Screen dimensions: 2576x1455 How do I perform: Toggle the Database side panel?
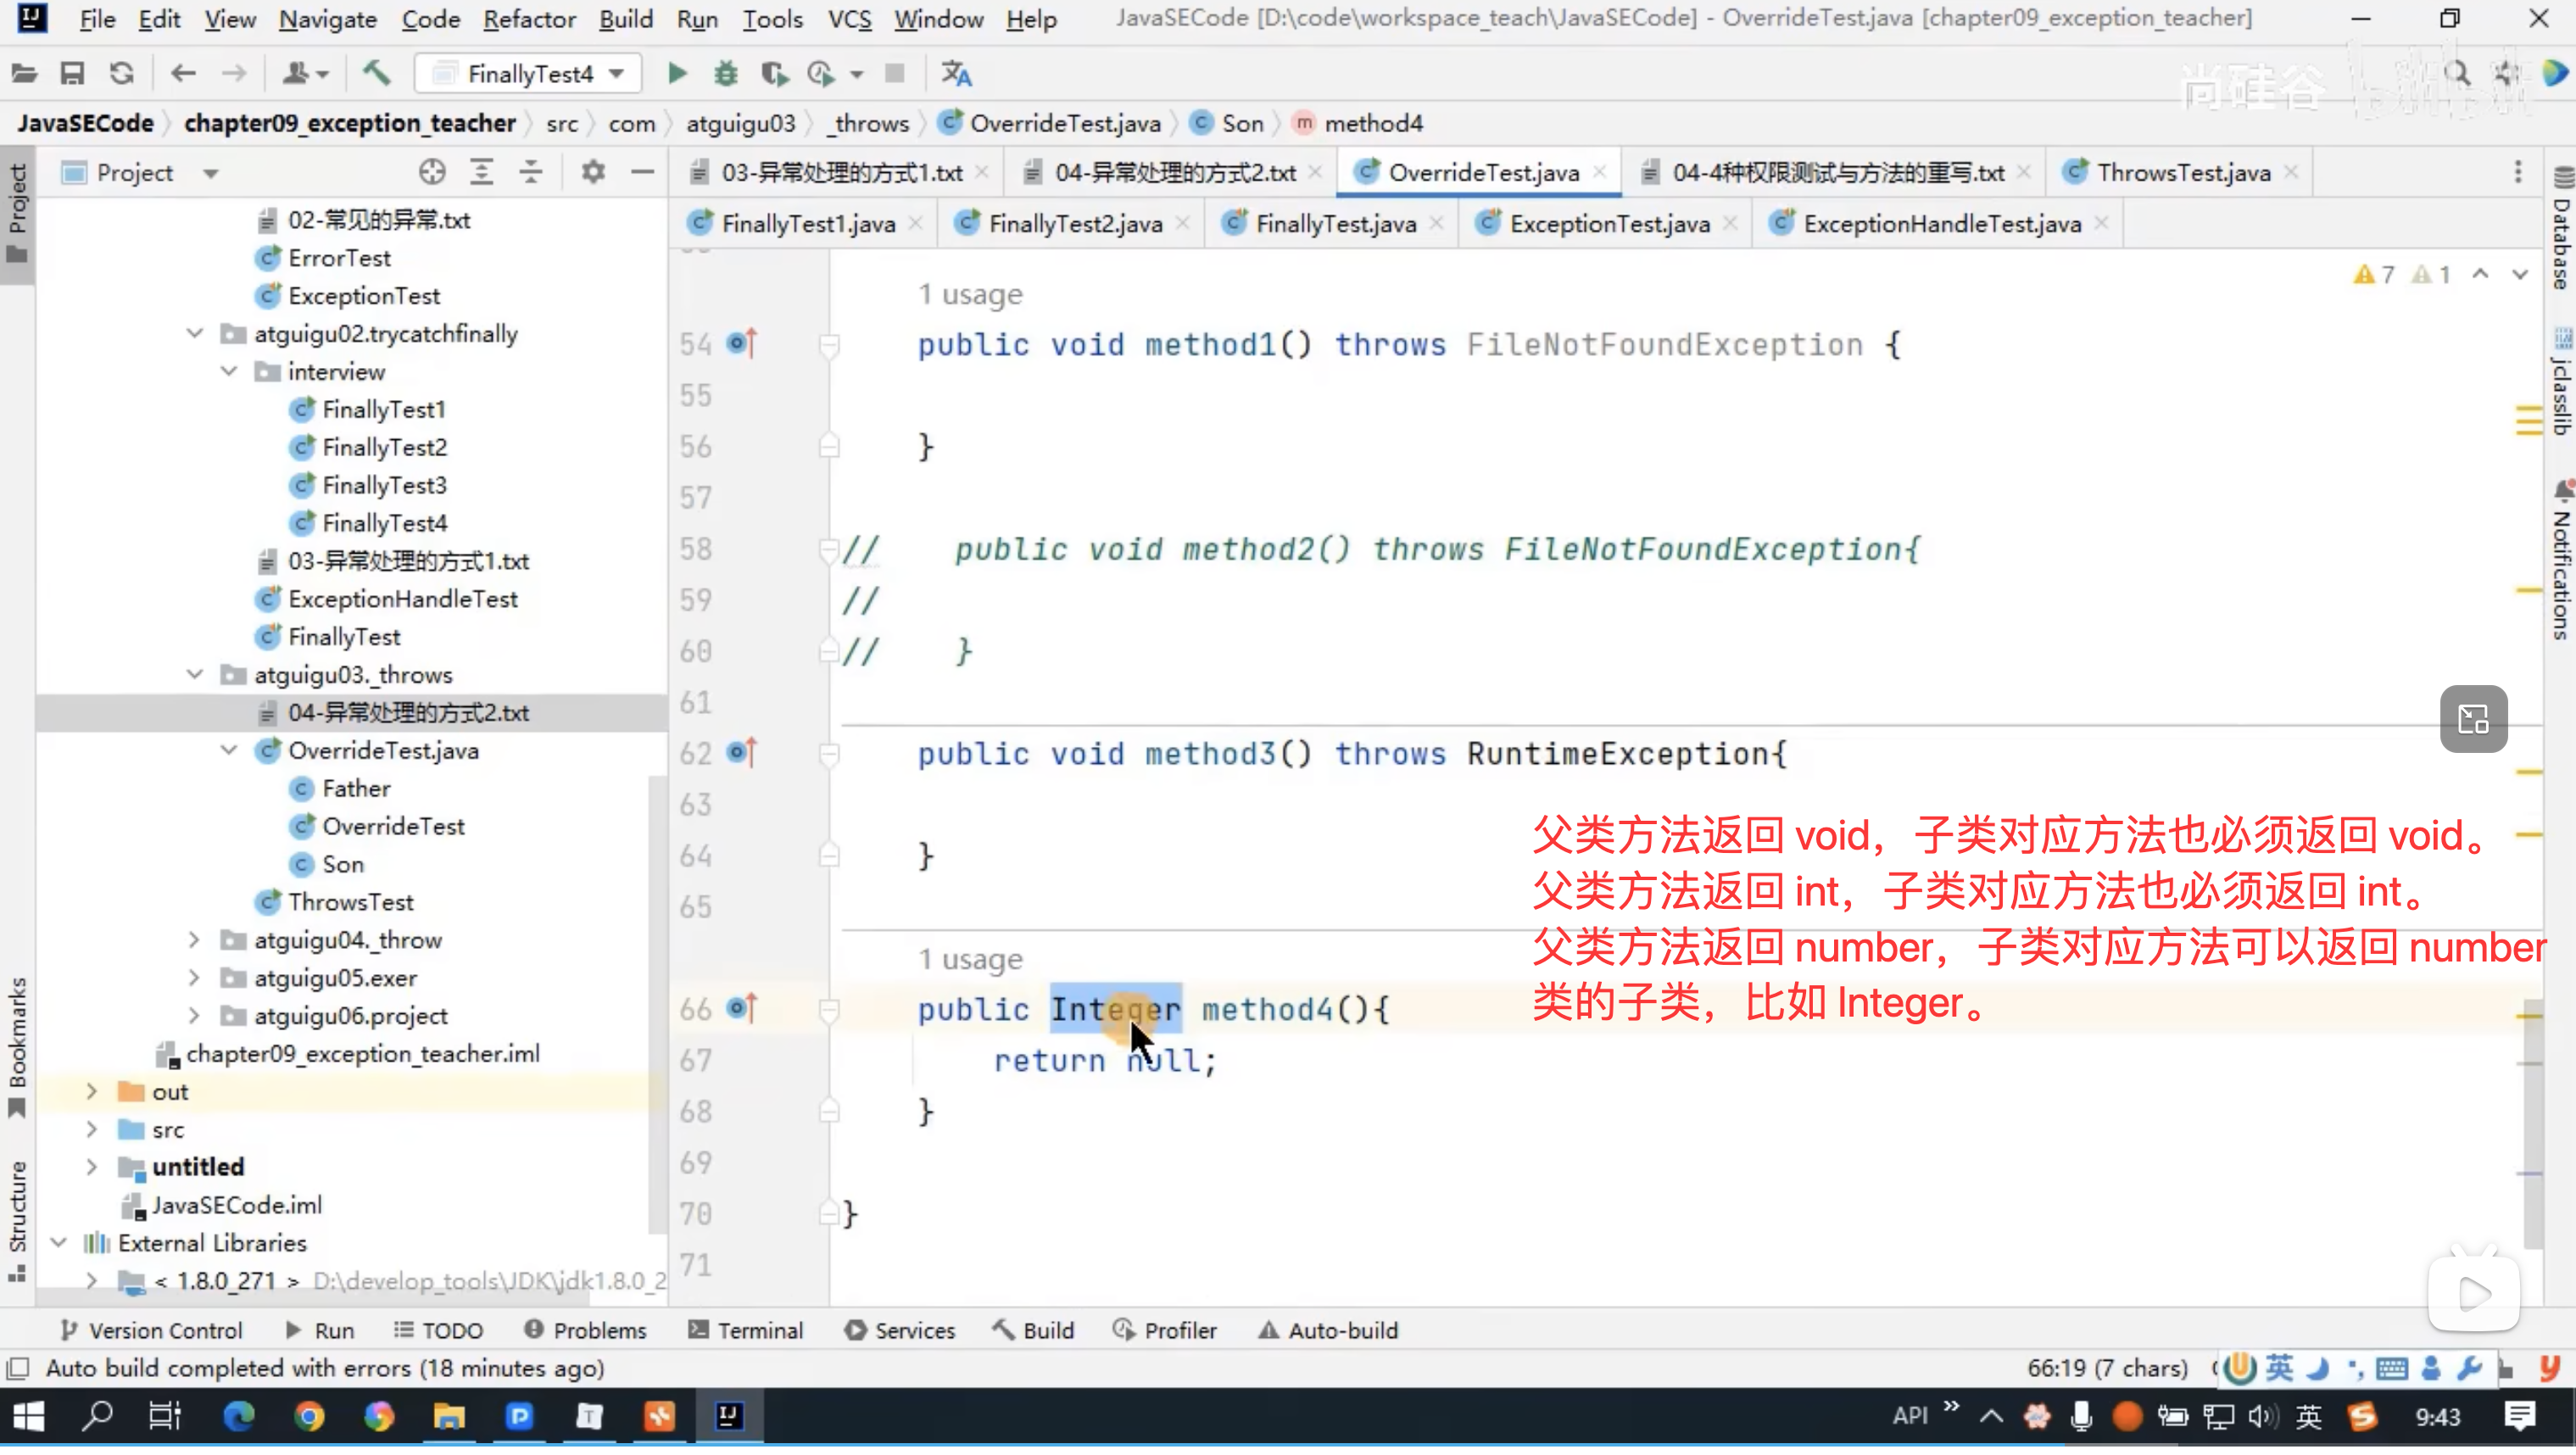[x=2561, y=230]
